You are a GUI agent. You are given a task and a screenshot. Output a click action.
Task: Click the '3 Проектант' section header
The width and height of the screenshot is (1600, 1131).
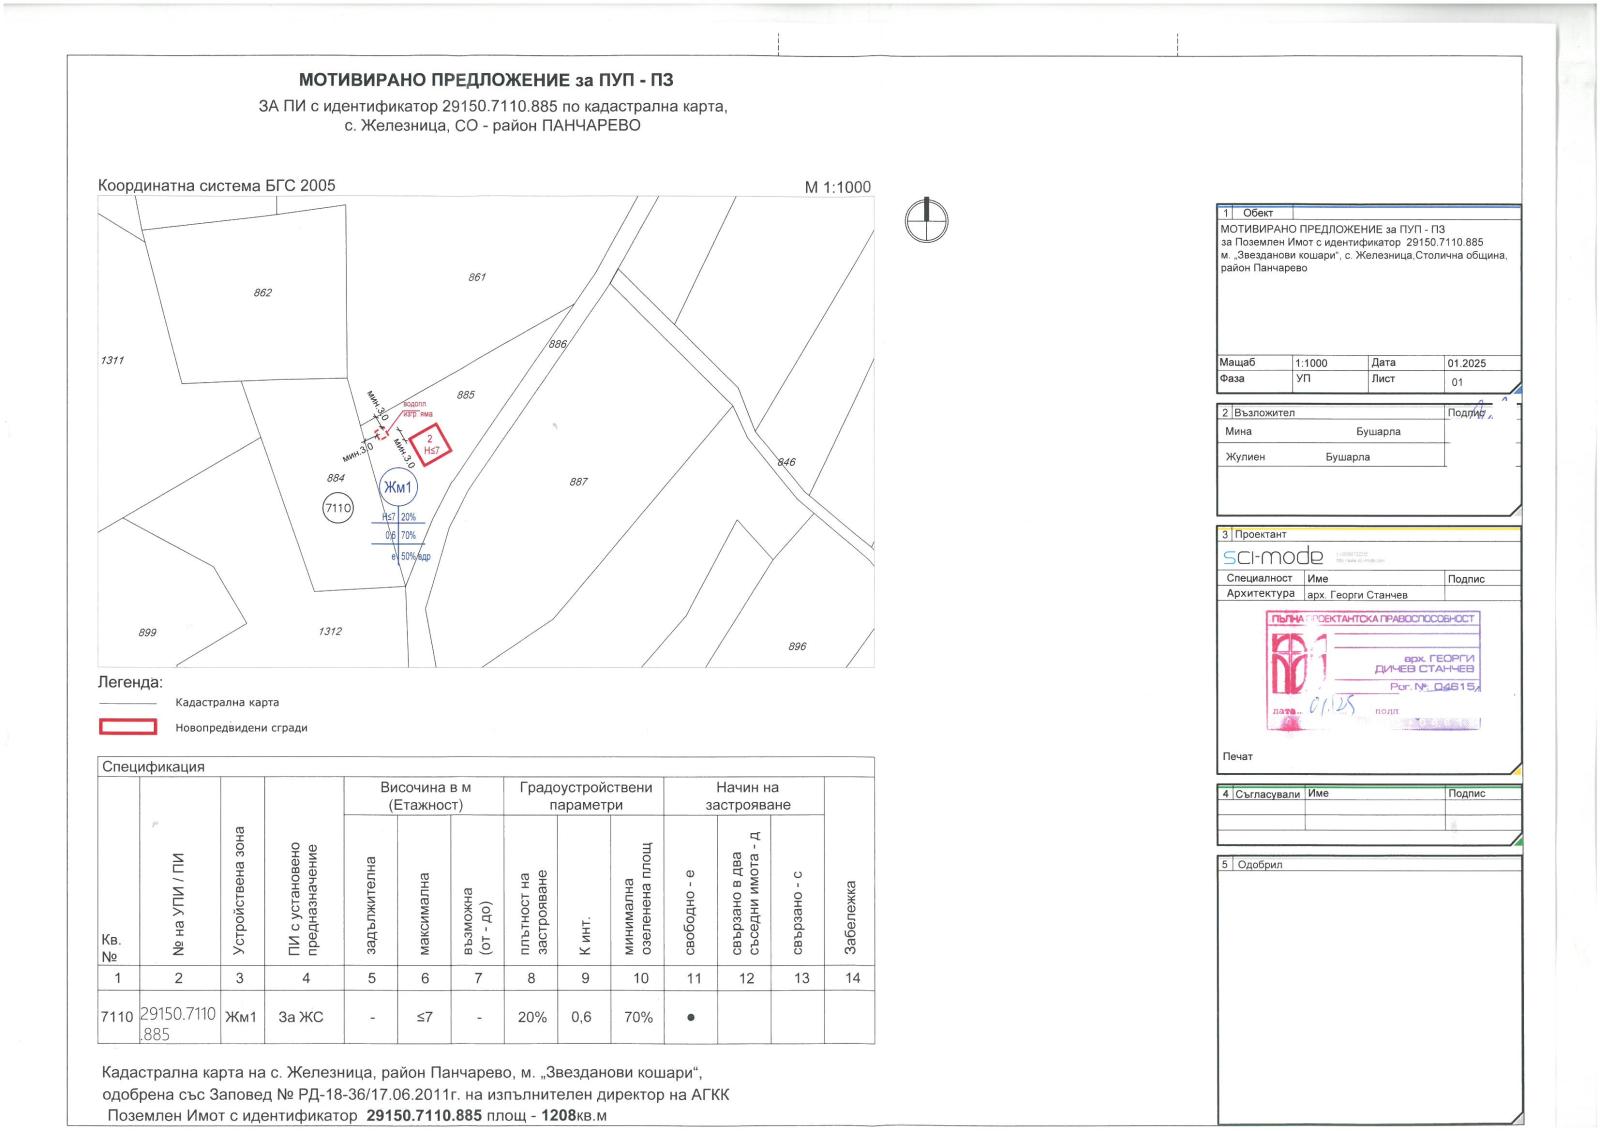click(x=1254, y=534)
